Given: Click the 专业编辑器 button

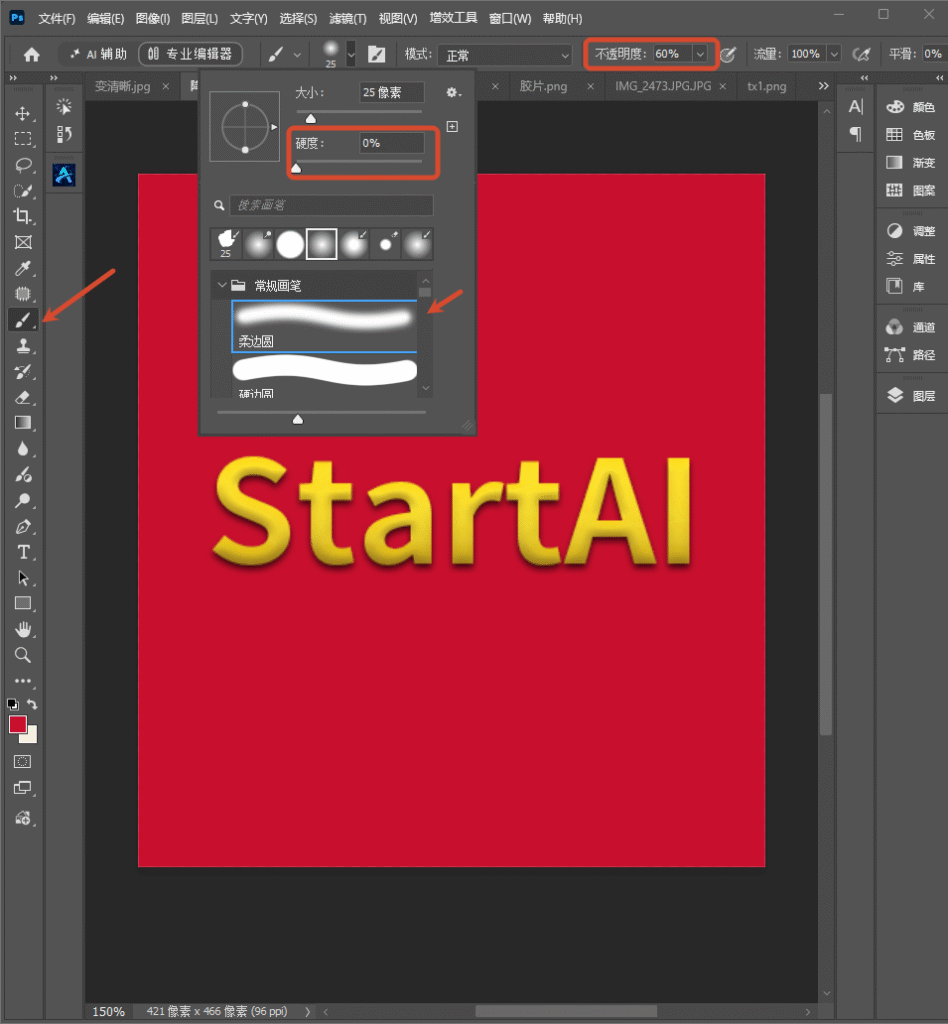Looking at the screenshot, I should point(190,54).
